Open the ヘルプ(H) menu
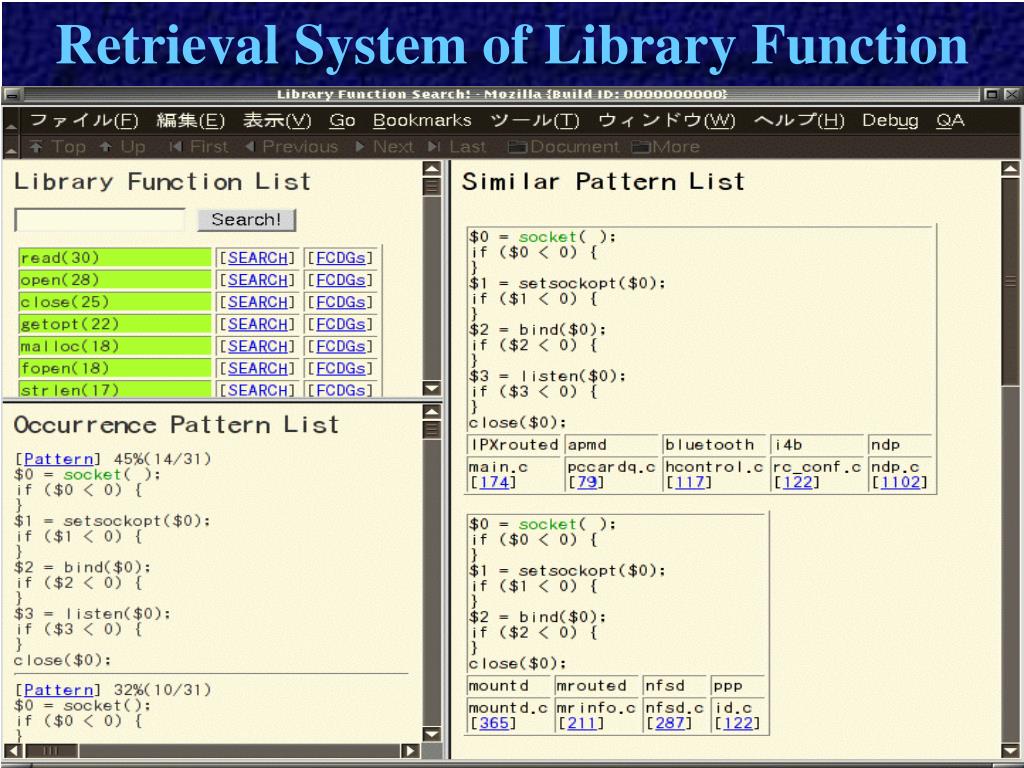Image resolution: width=1024 pixels, height=768 pixels. [799, 121]
